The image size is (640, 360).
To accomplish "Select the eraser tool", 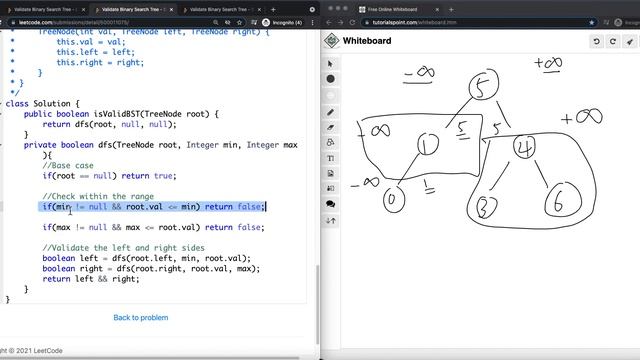I will [x=331, y=127].
